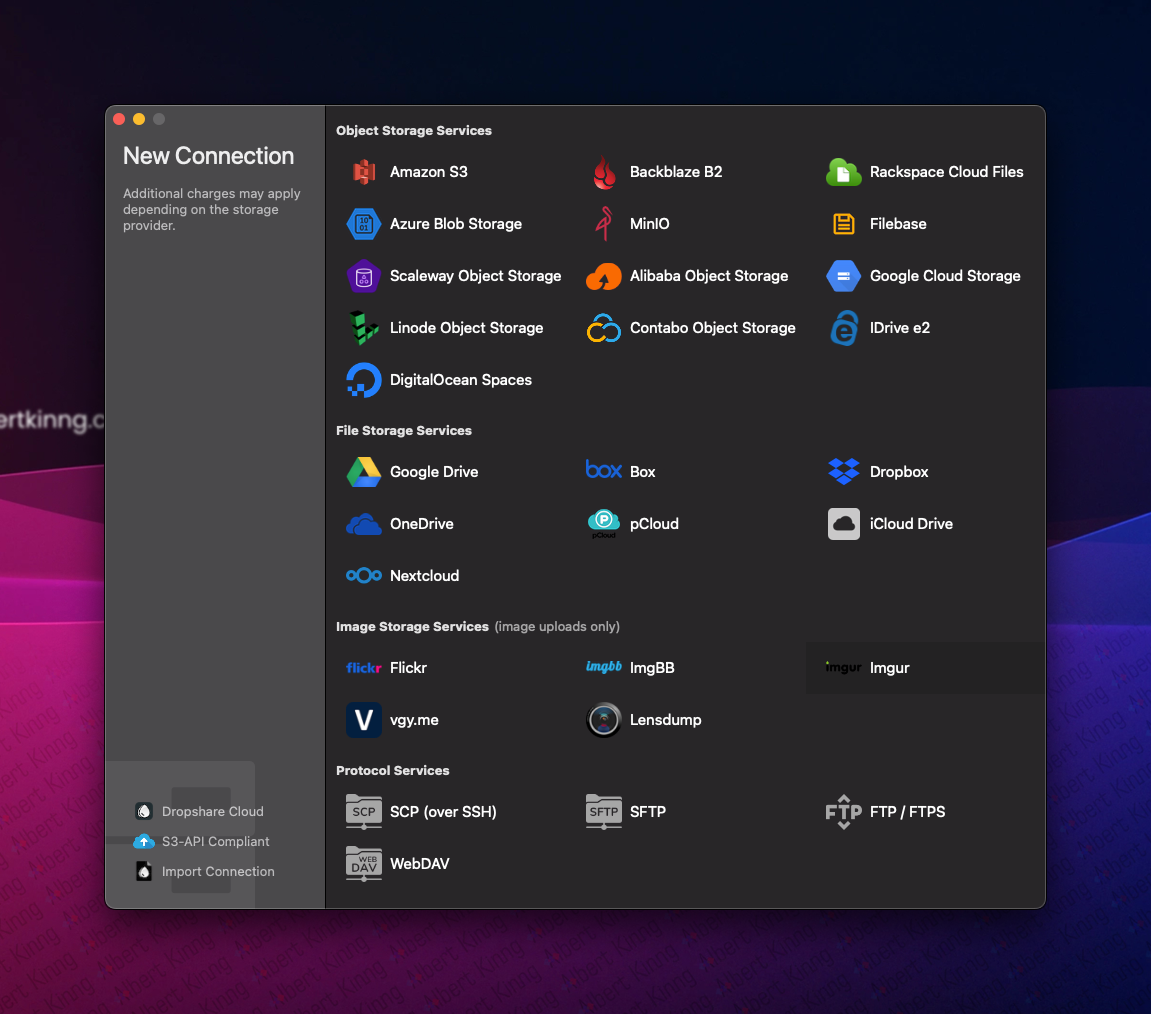
Task: Click the Imgur logo icon
Action: (843, 667)
